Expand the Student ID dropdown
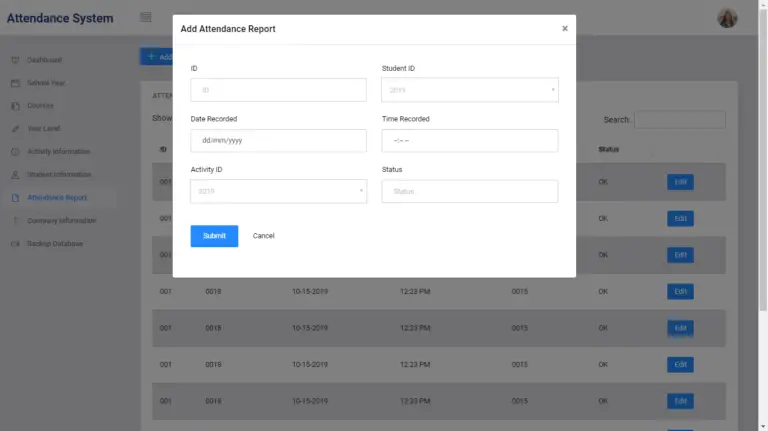Screen dimensions: 768x431 tap(470, 90)
